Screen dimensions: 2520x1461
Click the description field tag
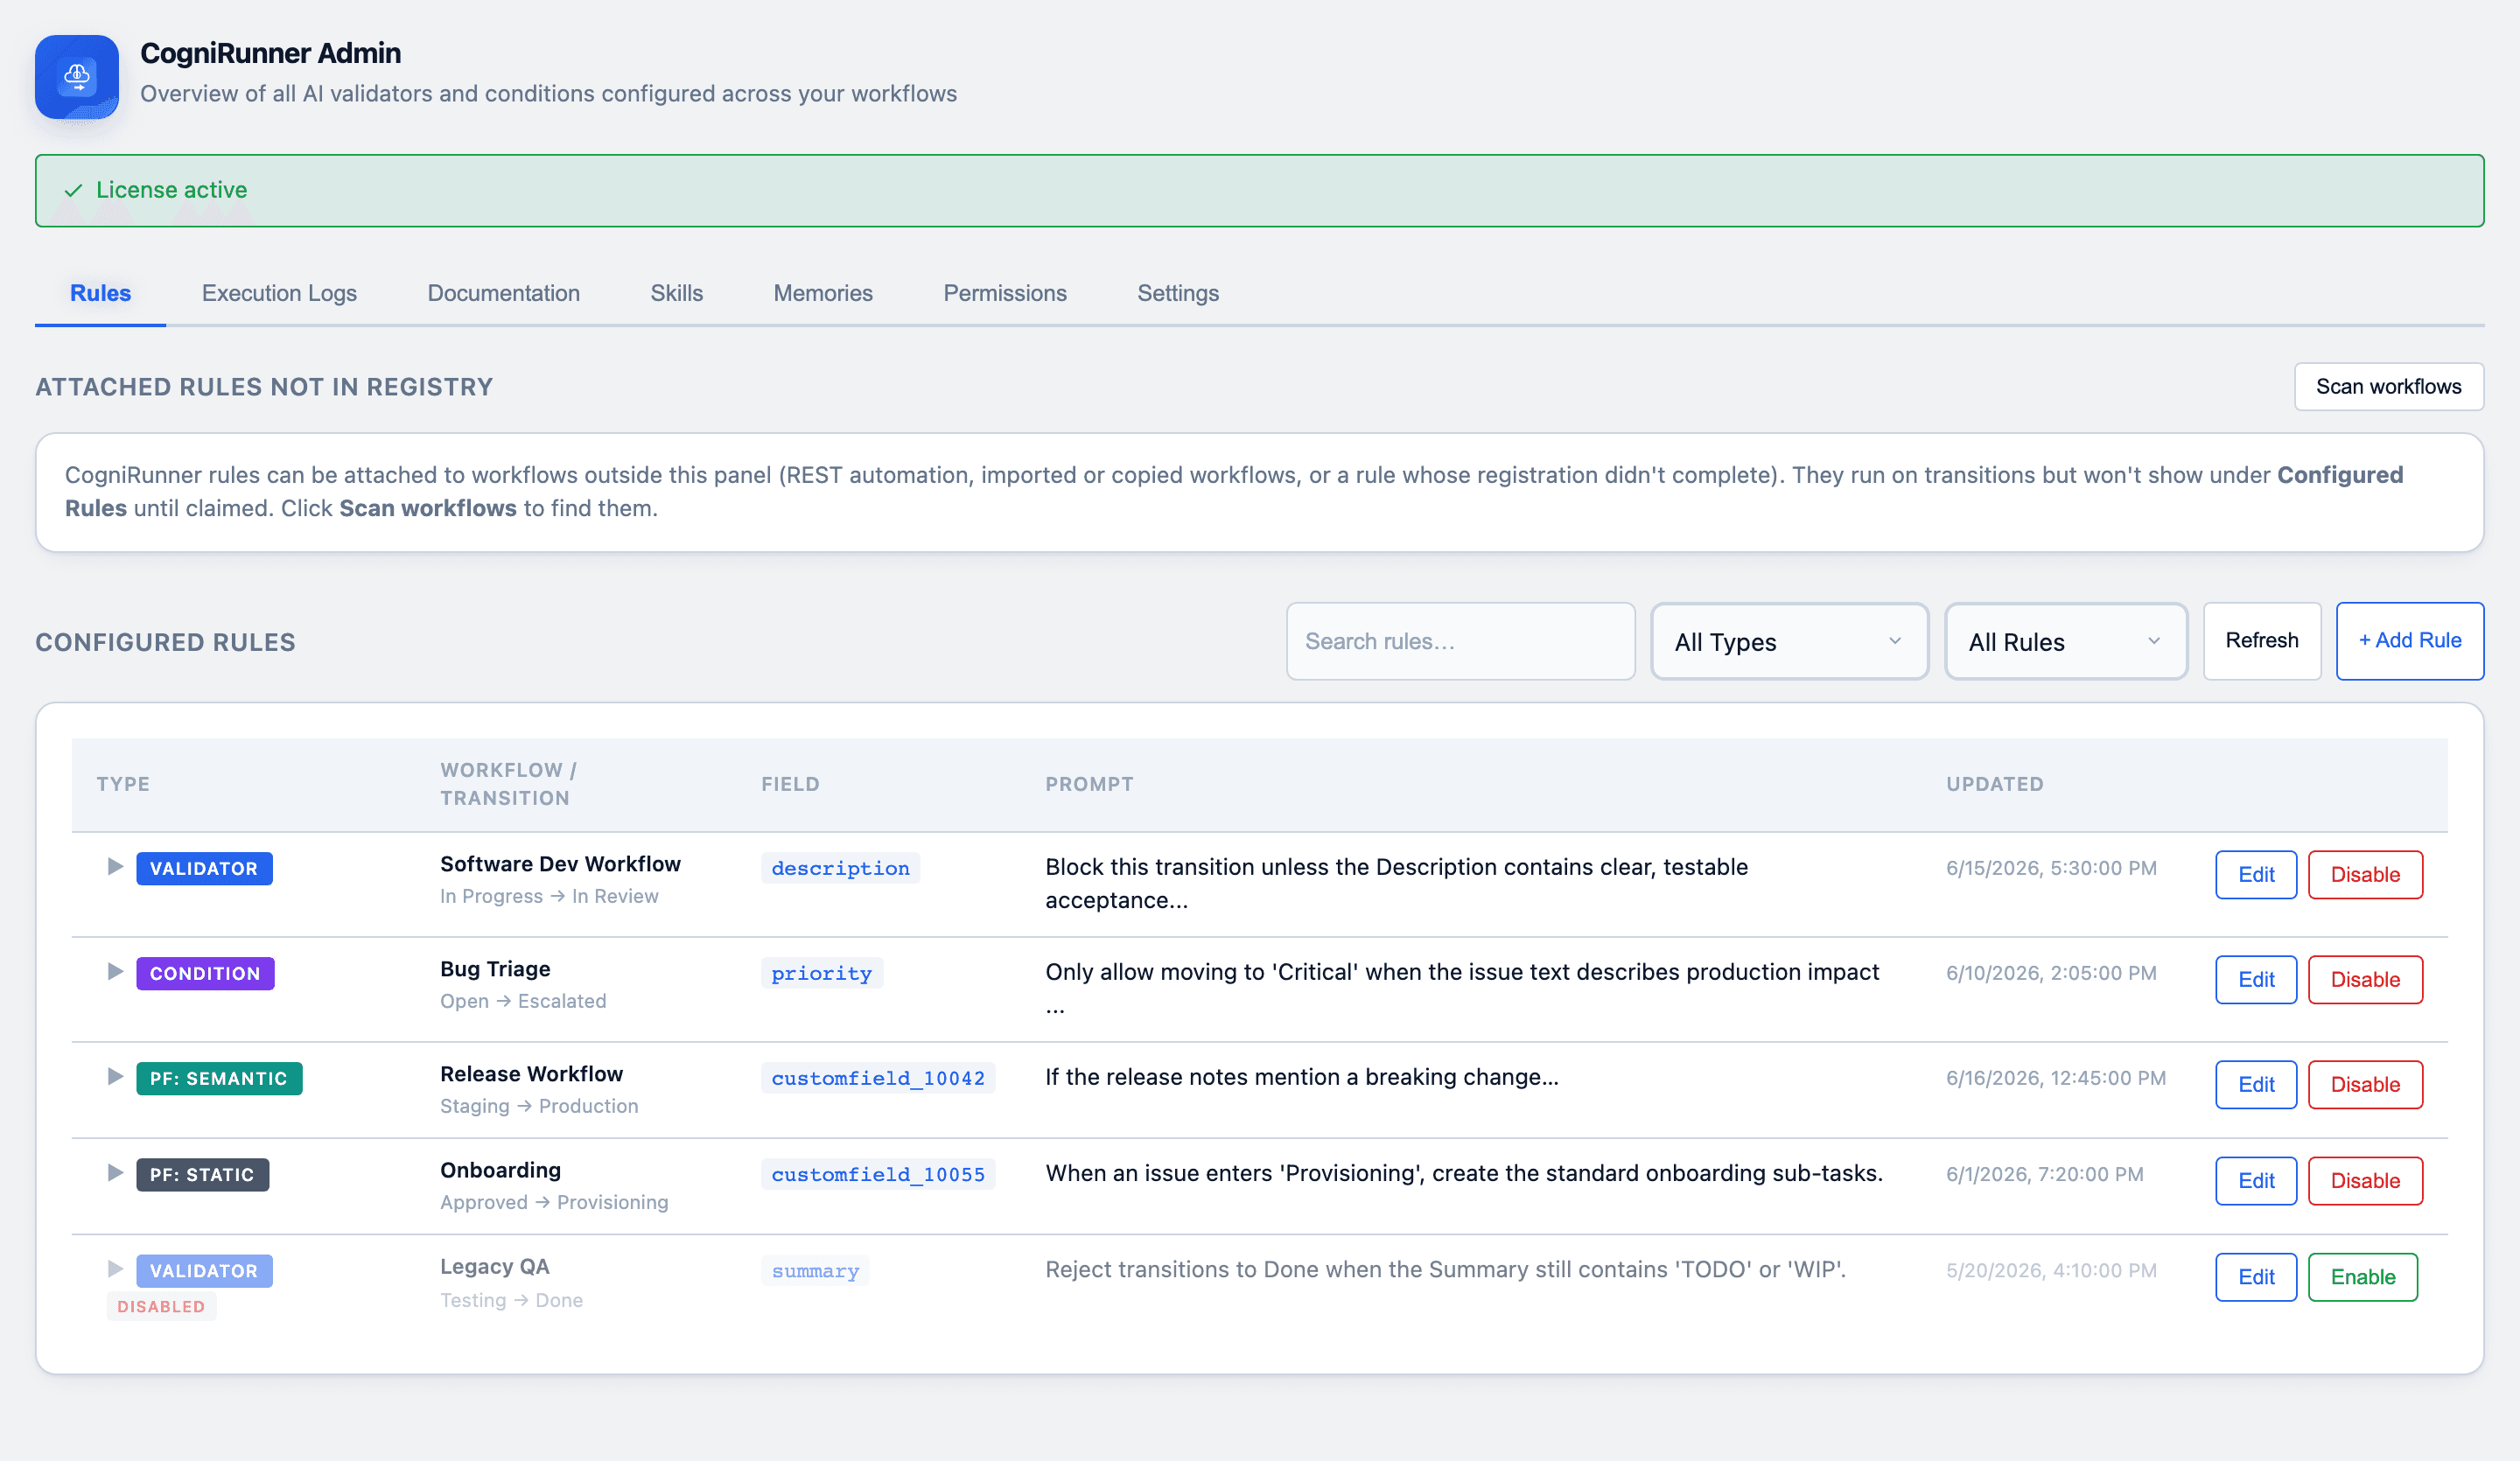(840, 868)
